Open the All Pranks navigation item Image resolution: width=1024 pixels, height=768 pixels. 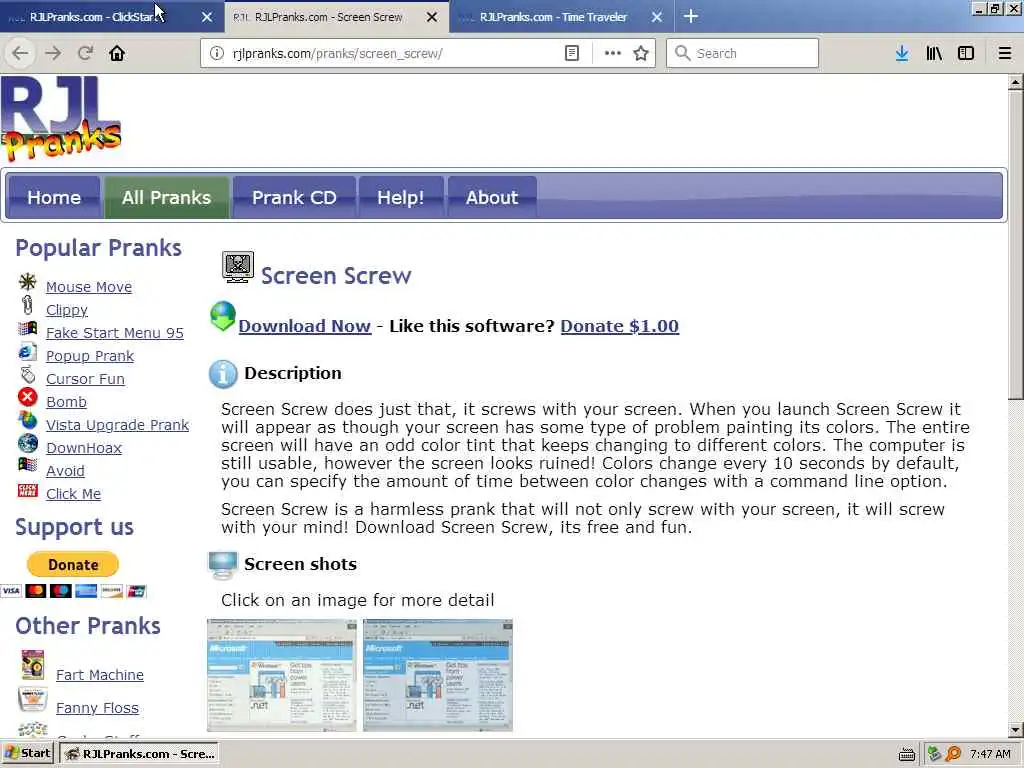pyautogui.click(x=167, y=197)
